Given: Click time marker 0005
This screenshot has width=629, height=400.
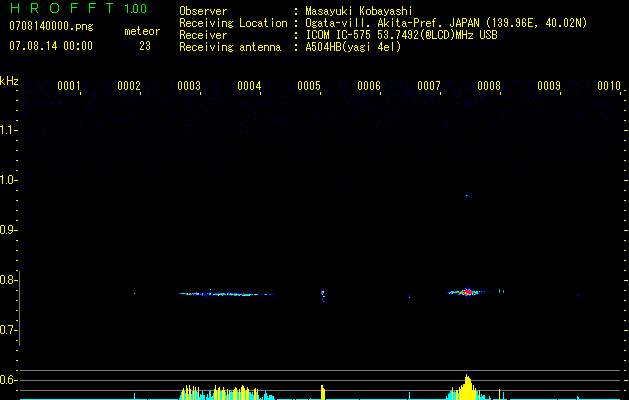Looking at the screenshot, I should pos(309,86).
